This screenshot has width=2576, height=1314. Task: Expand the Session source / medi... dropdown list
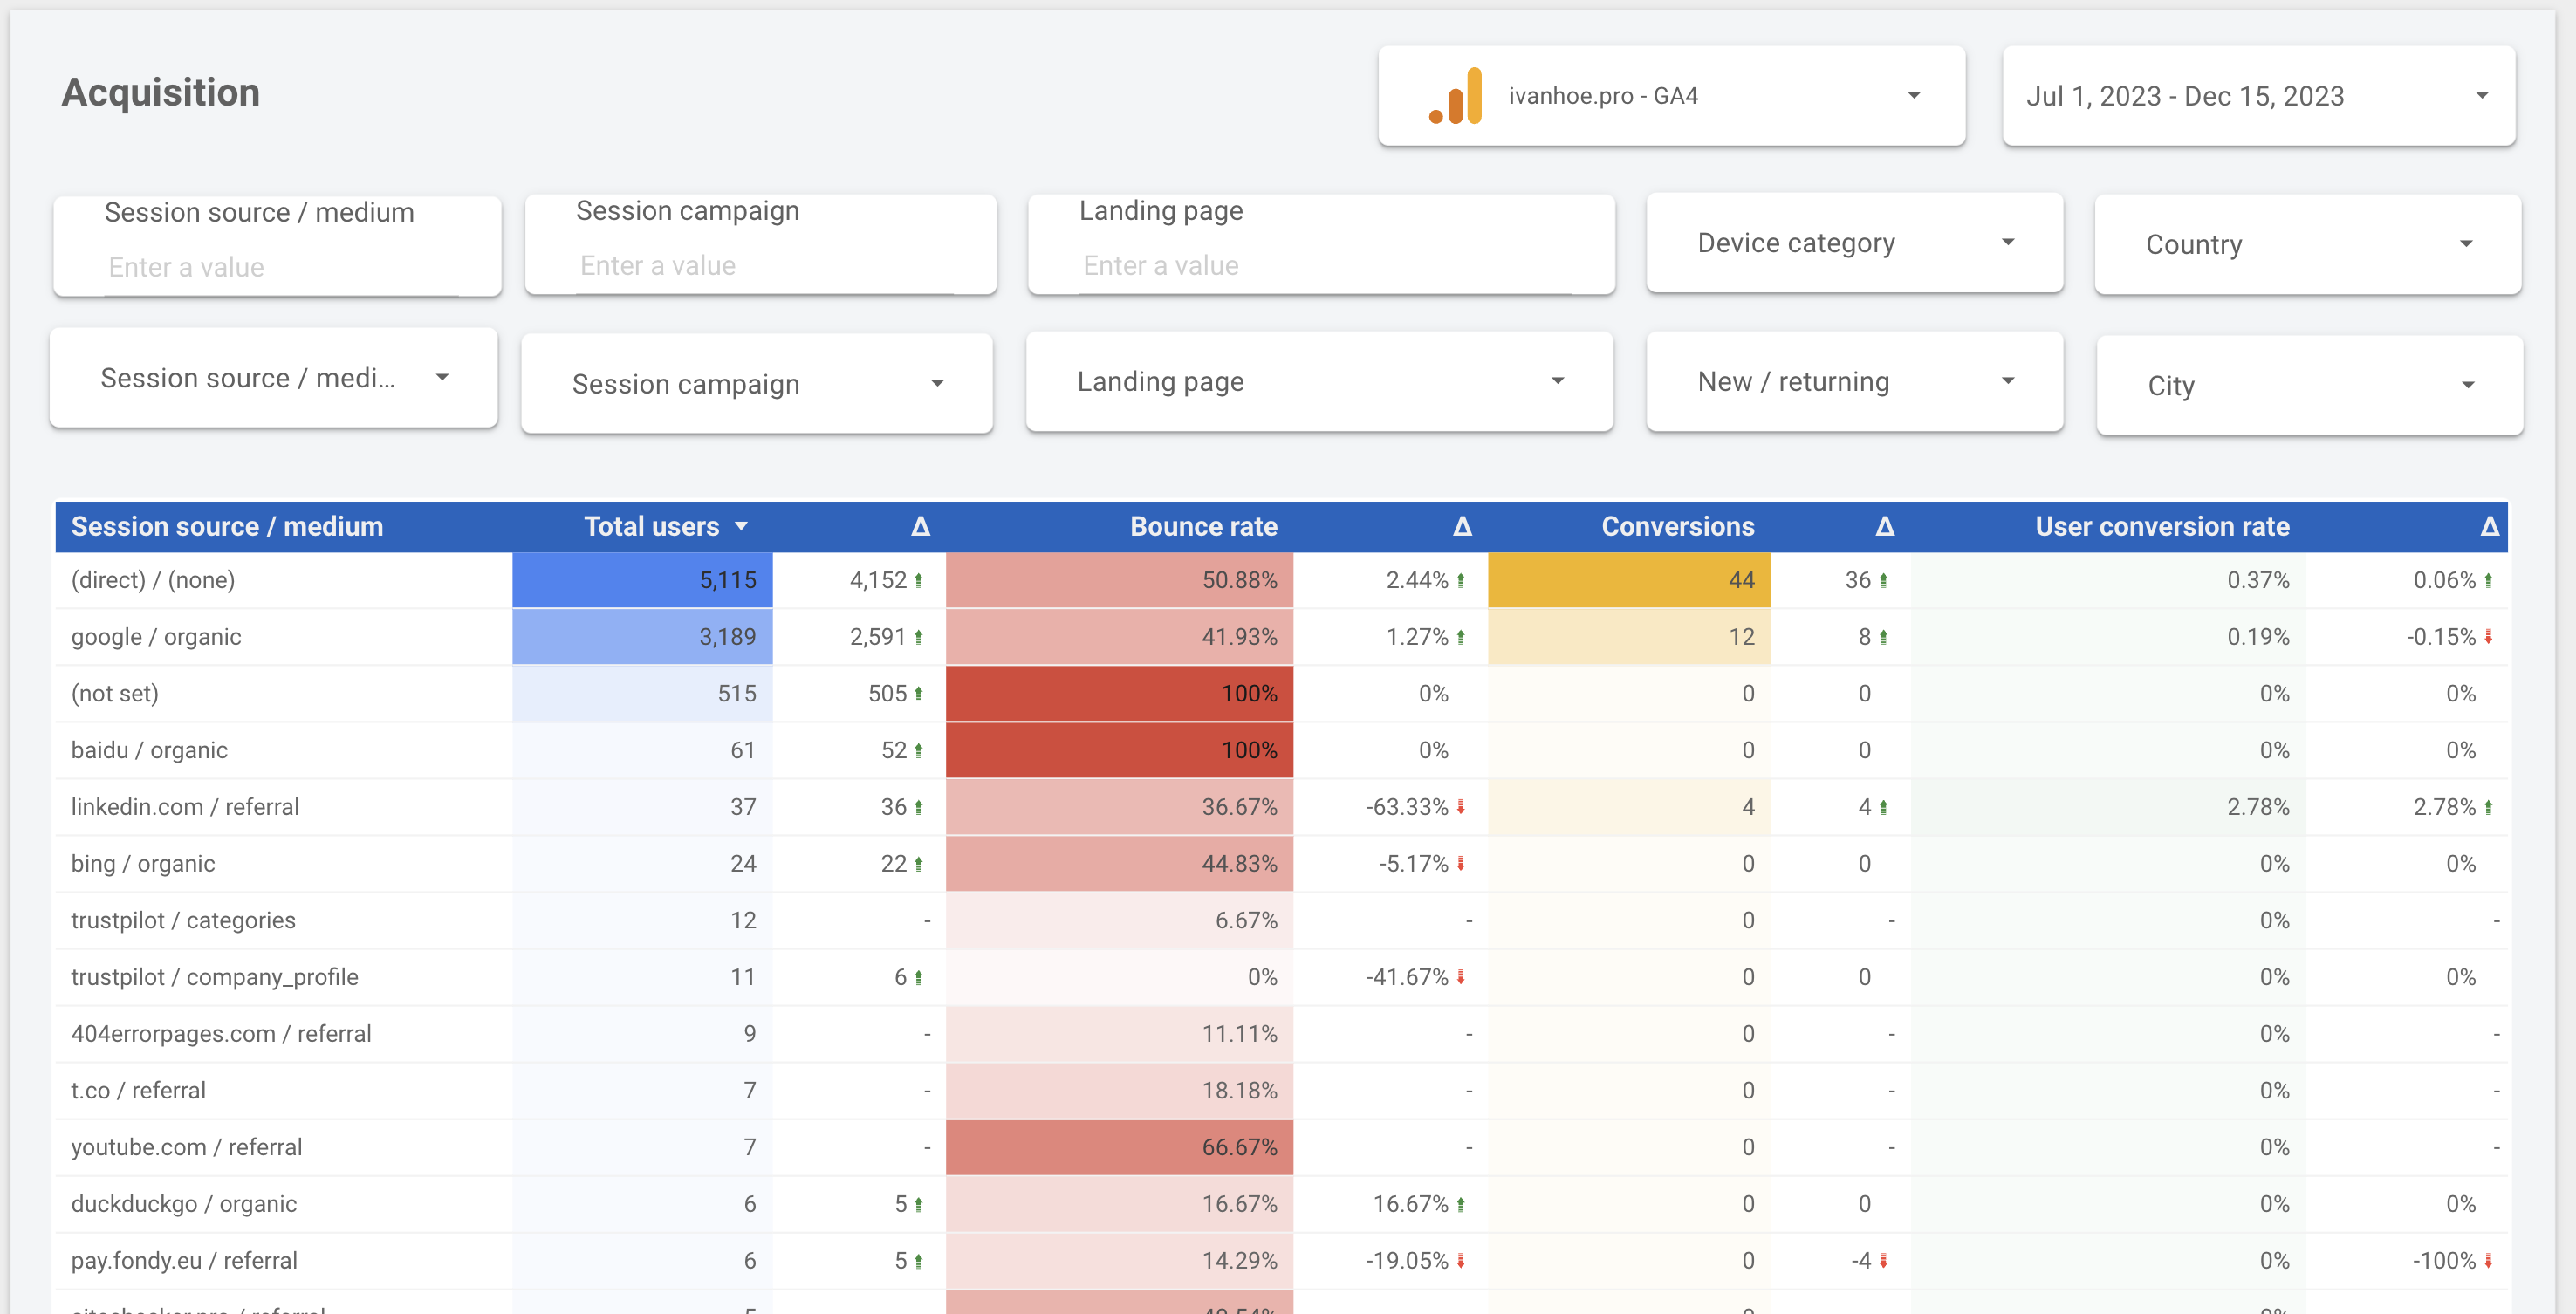(x=274, y=378)
